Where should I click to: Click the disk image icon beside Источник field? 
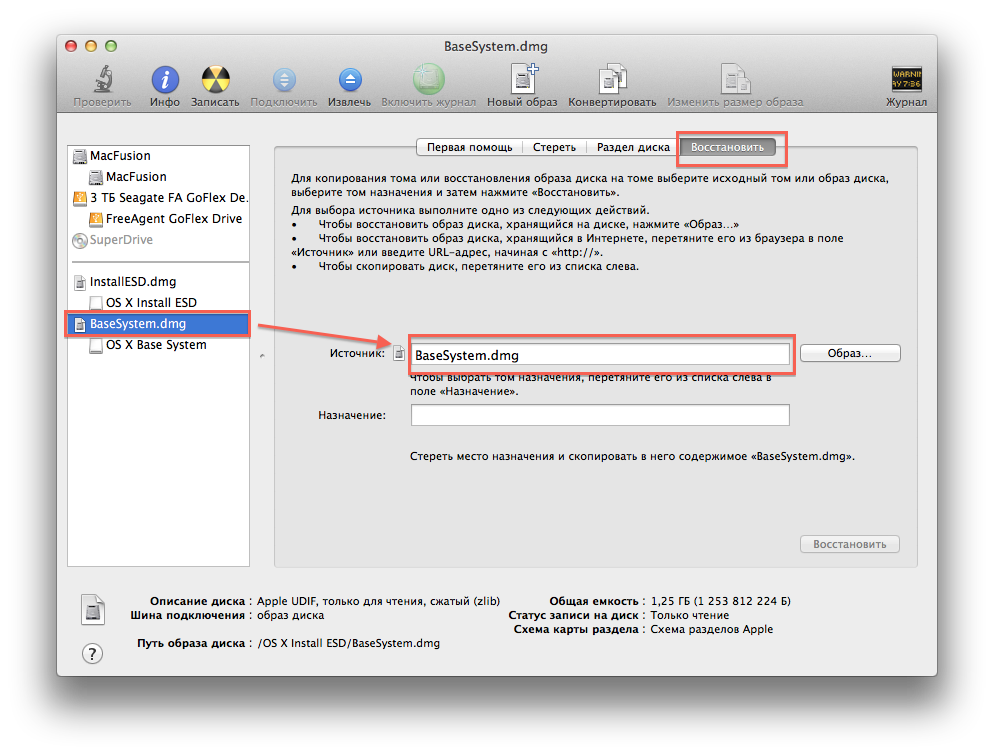(x=399, y=353)
